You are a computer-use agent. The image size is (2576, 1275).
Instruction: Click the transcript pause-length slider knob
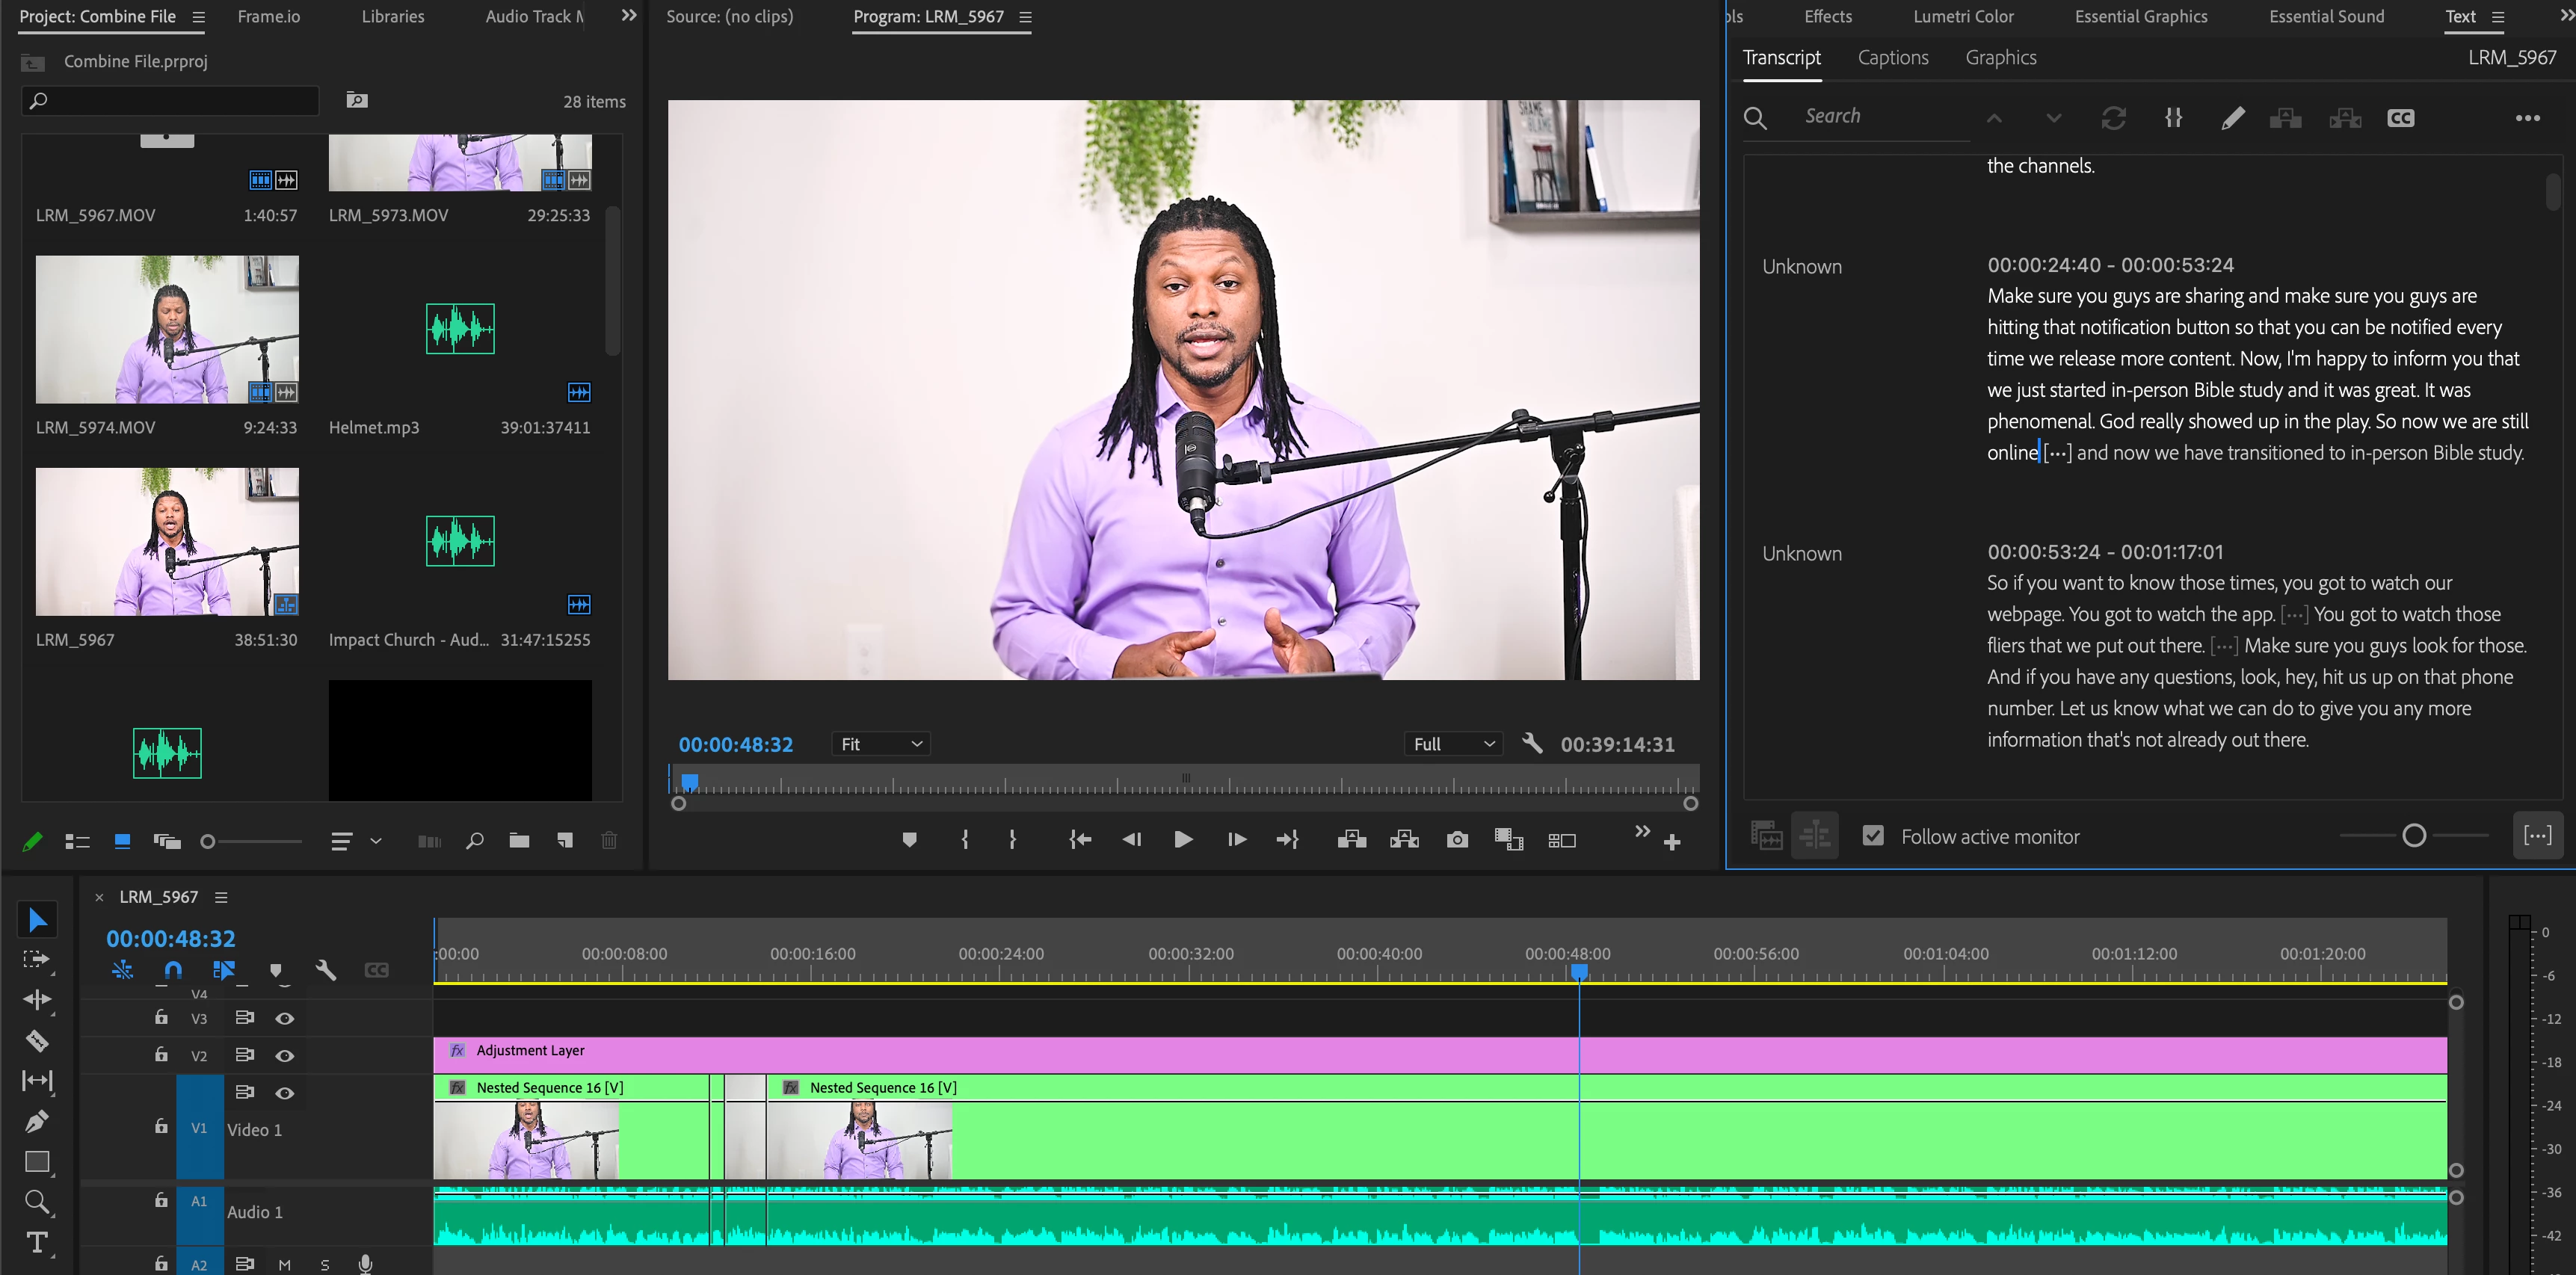coord(2413,836)
